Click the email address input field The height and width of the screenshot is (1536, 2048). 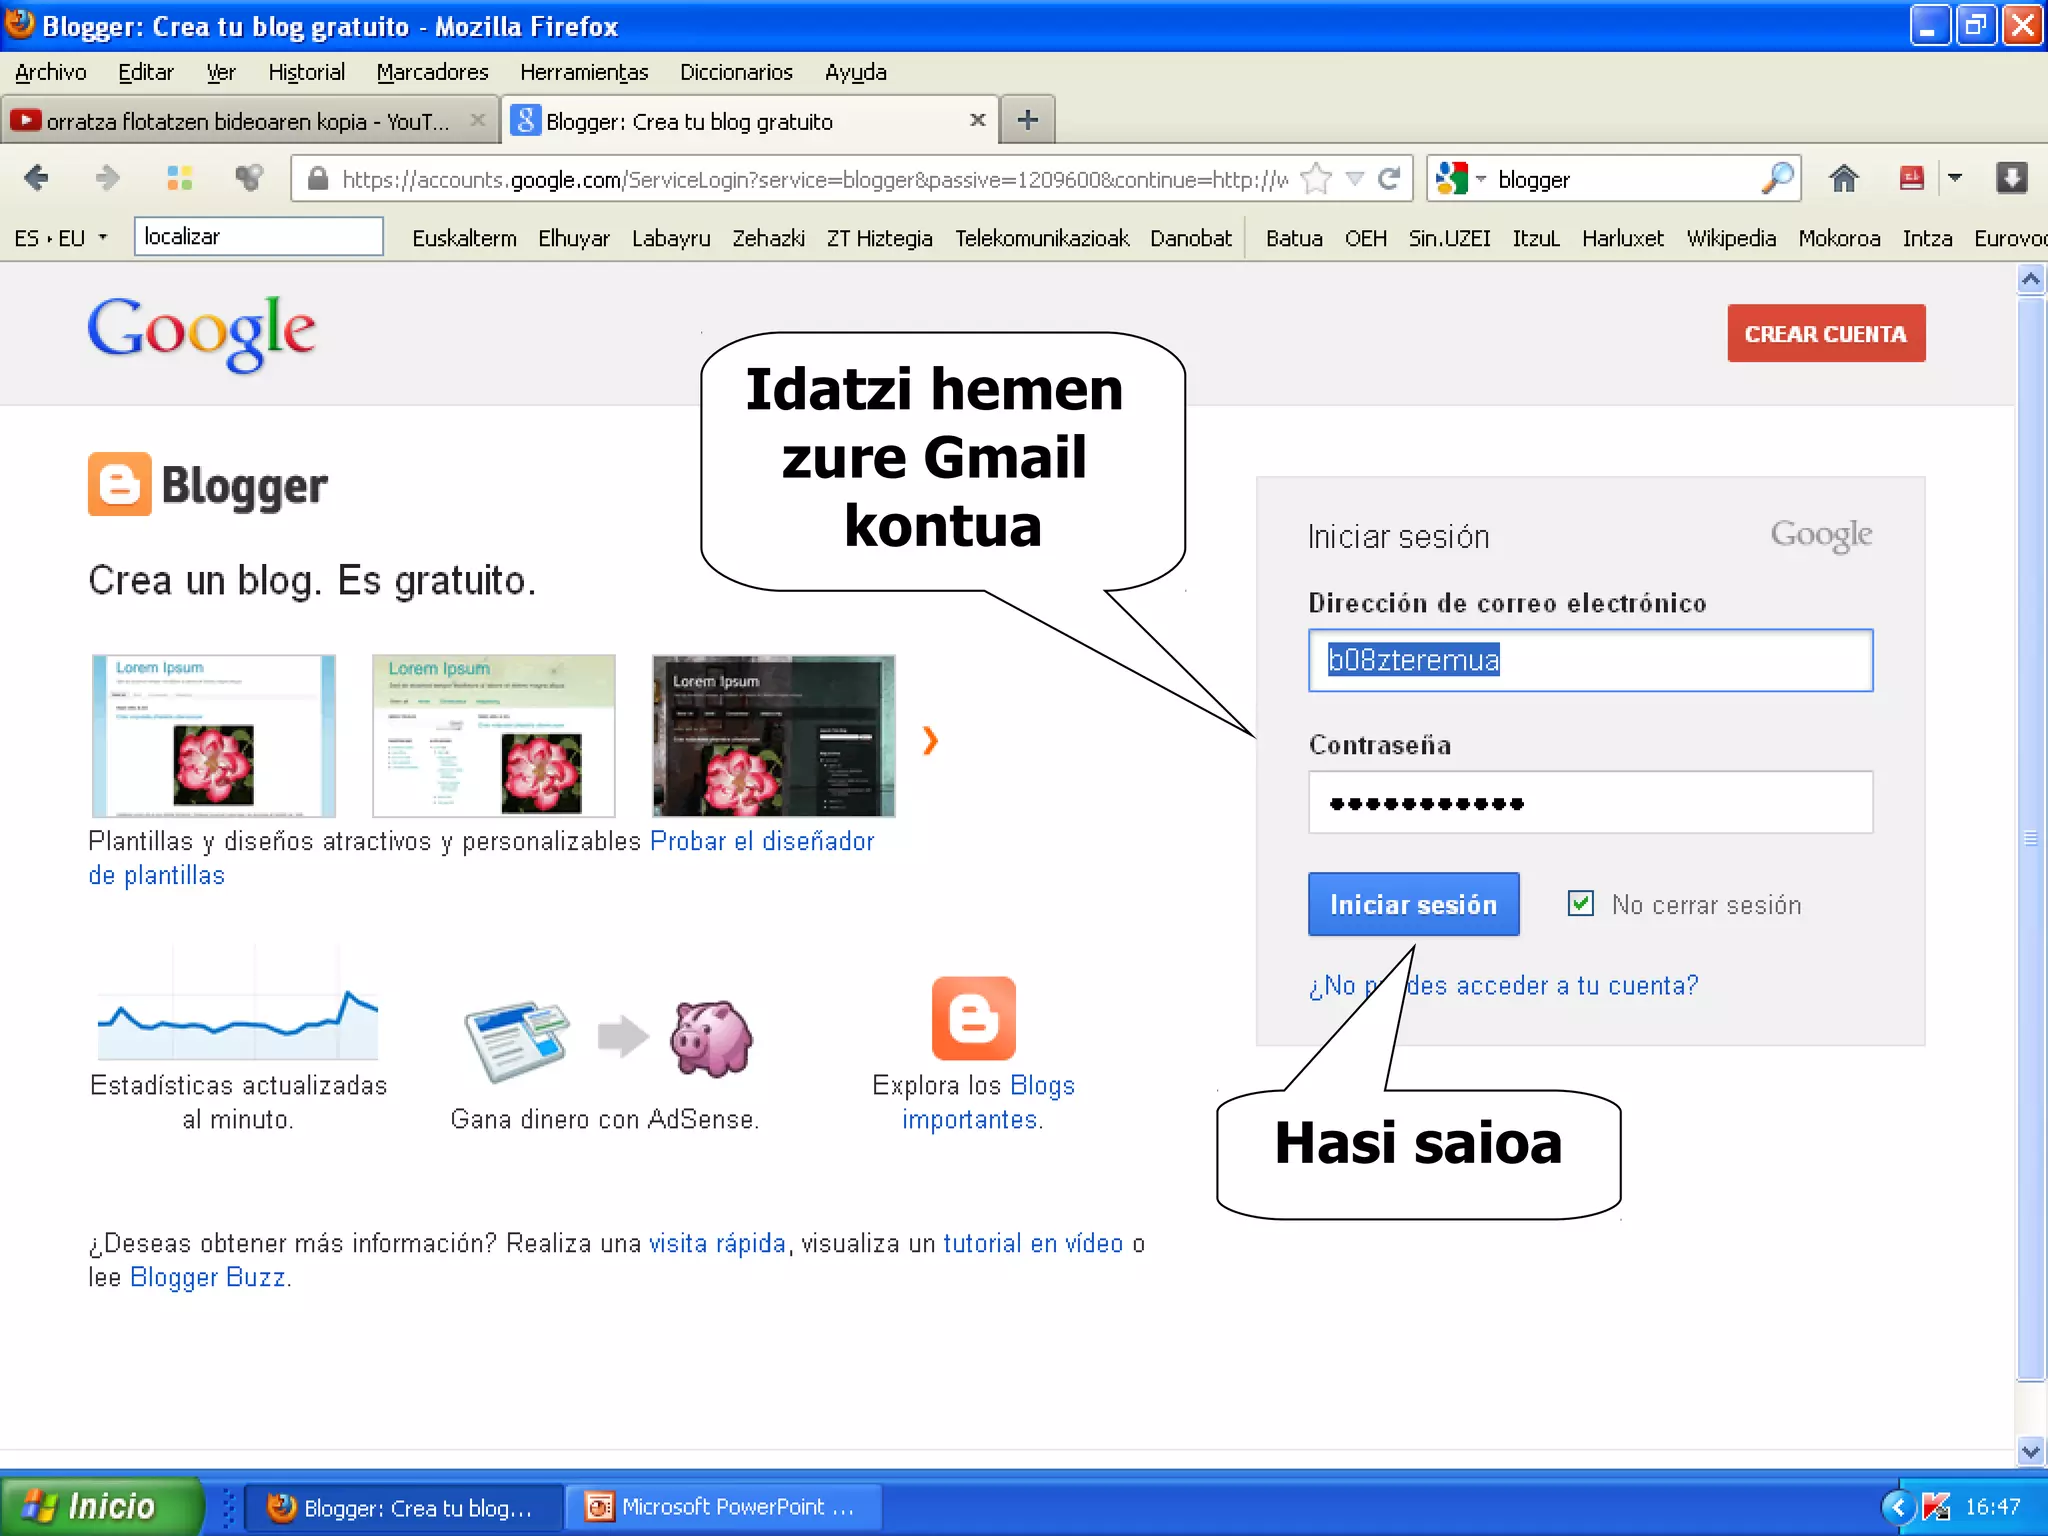1590,660
